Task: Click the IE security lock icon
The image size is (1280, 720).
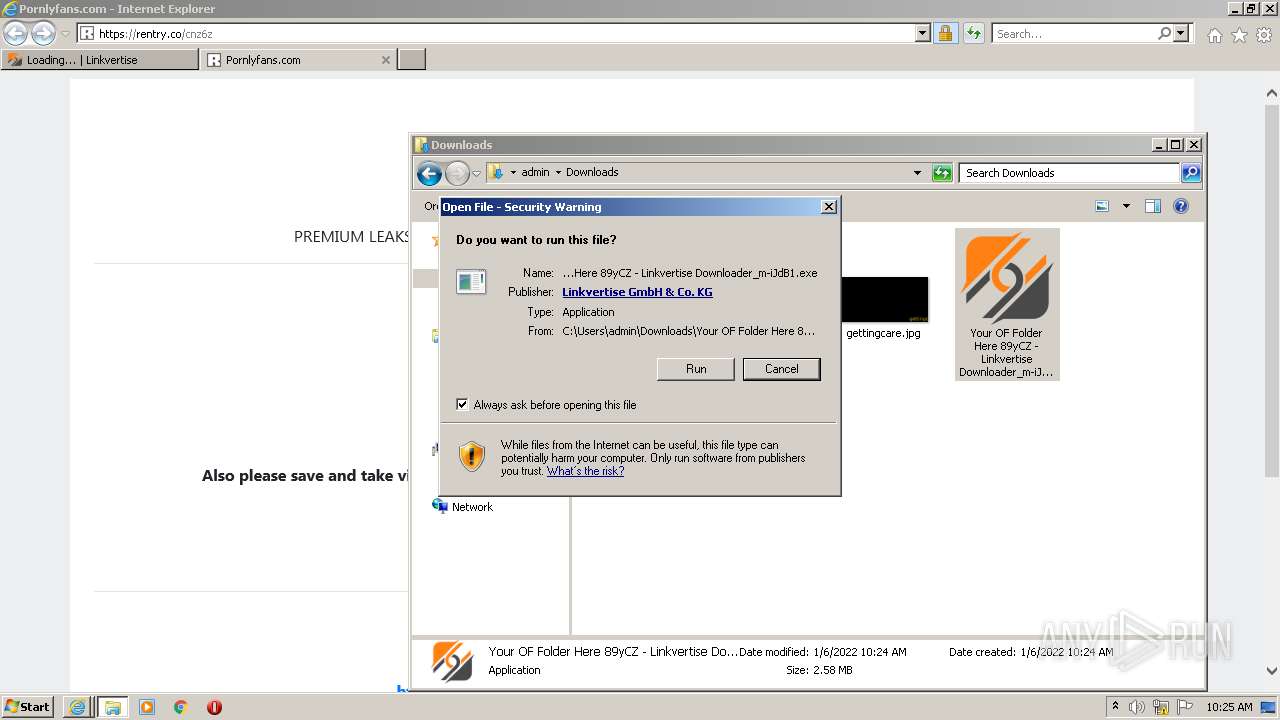Action: point(945,33)
